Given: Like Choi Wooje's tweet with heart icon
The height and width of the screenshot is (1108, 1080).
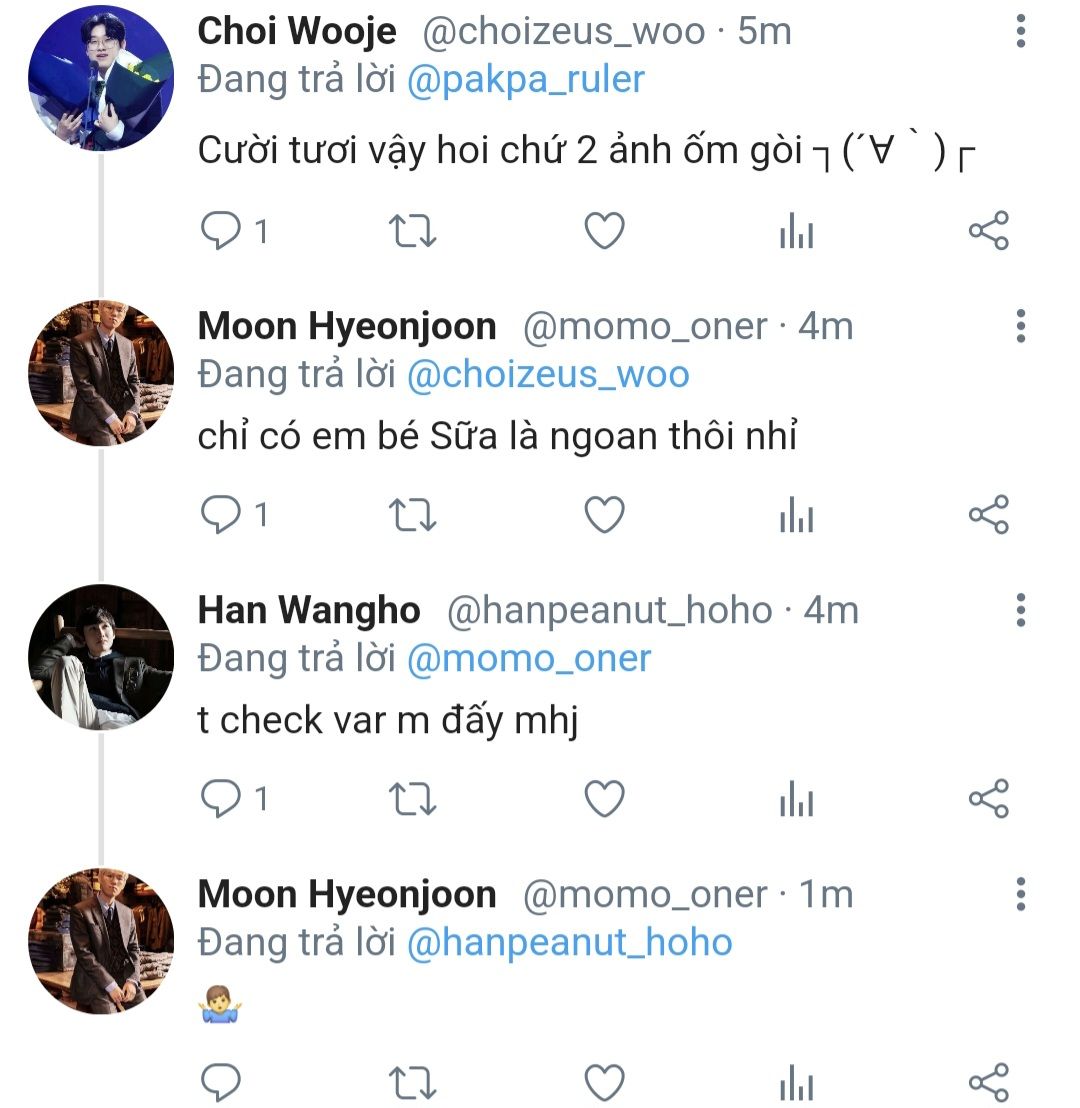Looking at the screenshot, I should point(604,232).
